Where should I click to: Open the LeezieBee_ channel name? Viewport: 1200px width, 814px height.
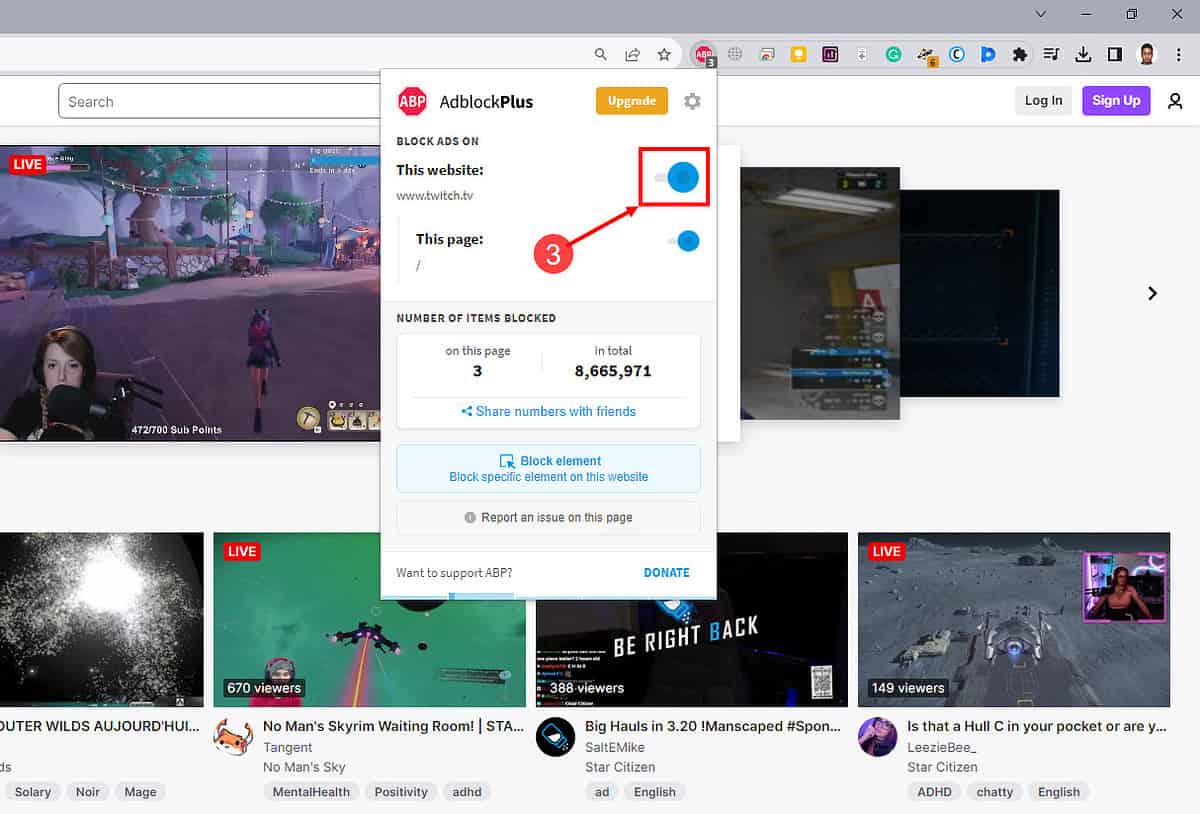pos(942,747)
